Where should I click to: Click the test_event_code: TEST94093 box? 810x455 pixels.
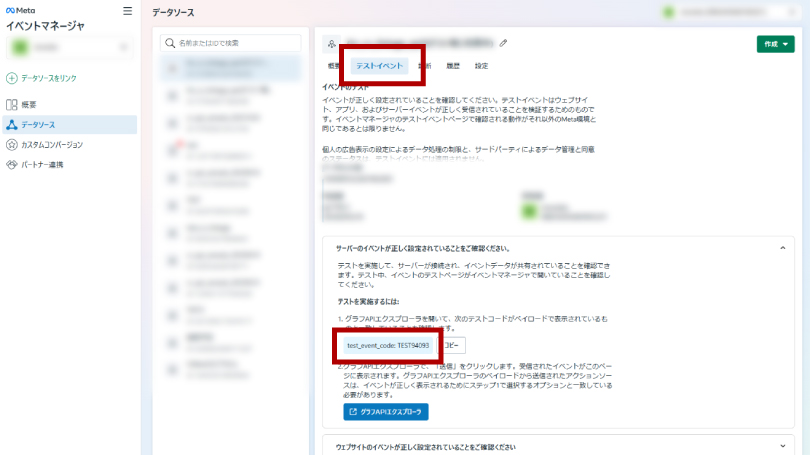[388, 345]
